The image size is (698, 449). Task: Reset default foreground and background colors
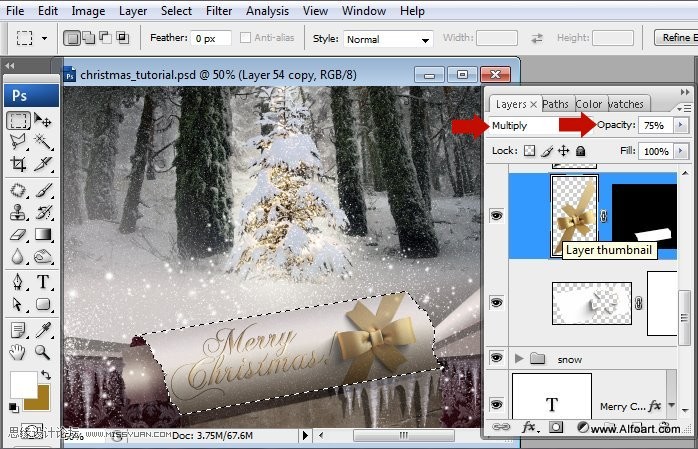click(13, 407)
